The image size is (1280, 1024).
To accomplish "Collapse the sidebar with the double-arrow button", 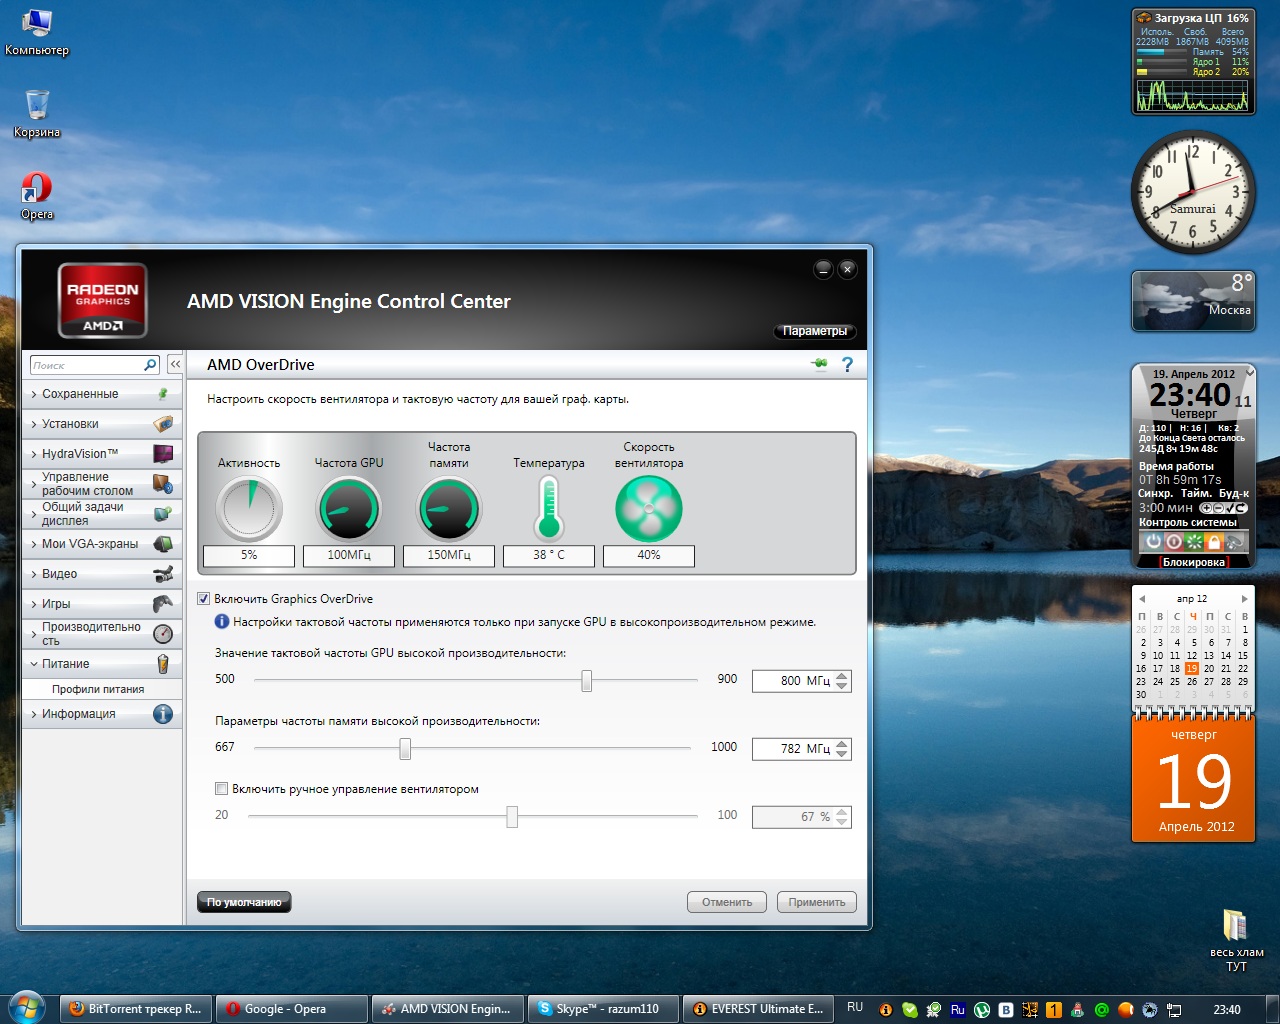I will [175, 365].
